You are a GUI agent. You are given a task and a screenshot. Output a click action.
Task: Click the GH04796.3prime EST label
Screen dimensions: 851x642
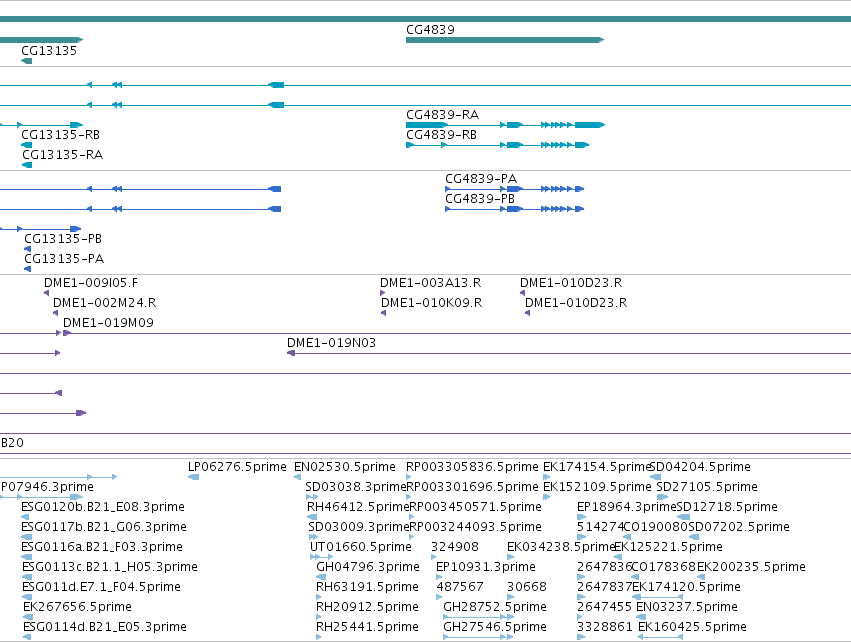tap(368, 567)
